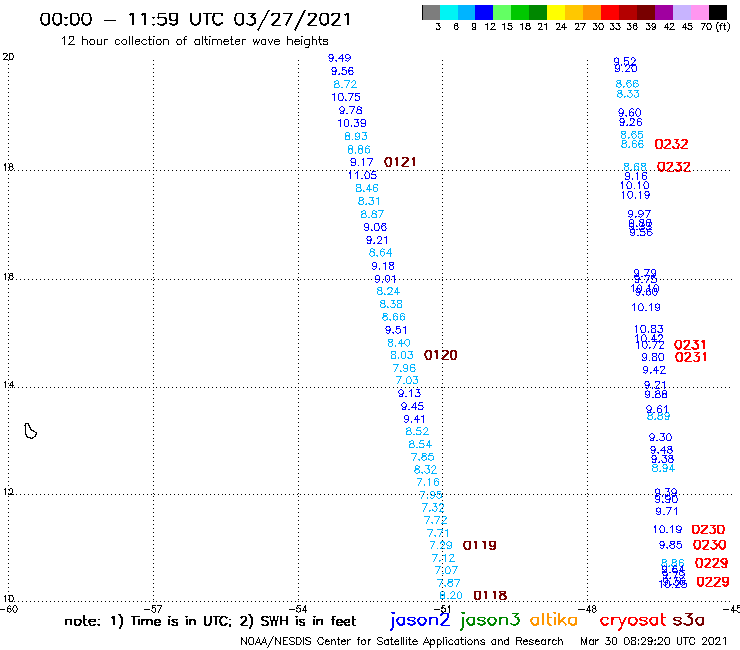
Task: Select the orange 30 ft legend swatch
Action: coord(592,12)
